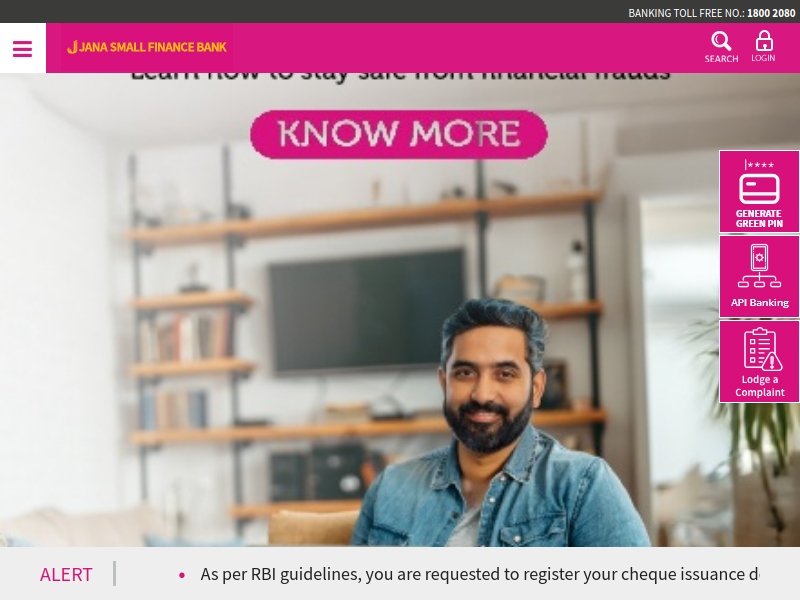
Task: Select the SEARCH label in header
Action: [x=721, y=59]
